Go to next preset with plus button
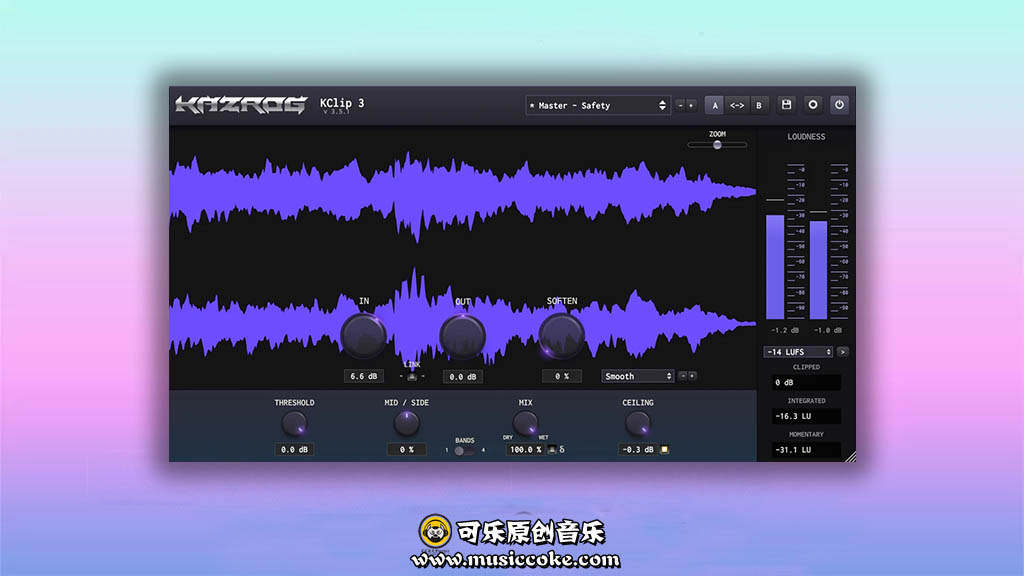 pyautogui.click(x=691, y=105)
